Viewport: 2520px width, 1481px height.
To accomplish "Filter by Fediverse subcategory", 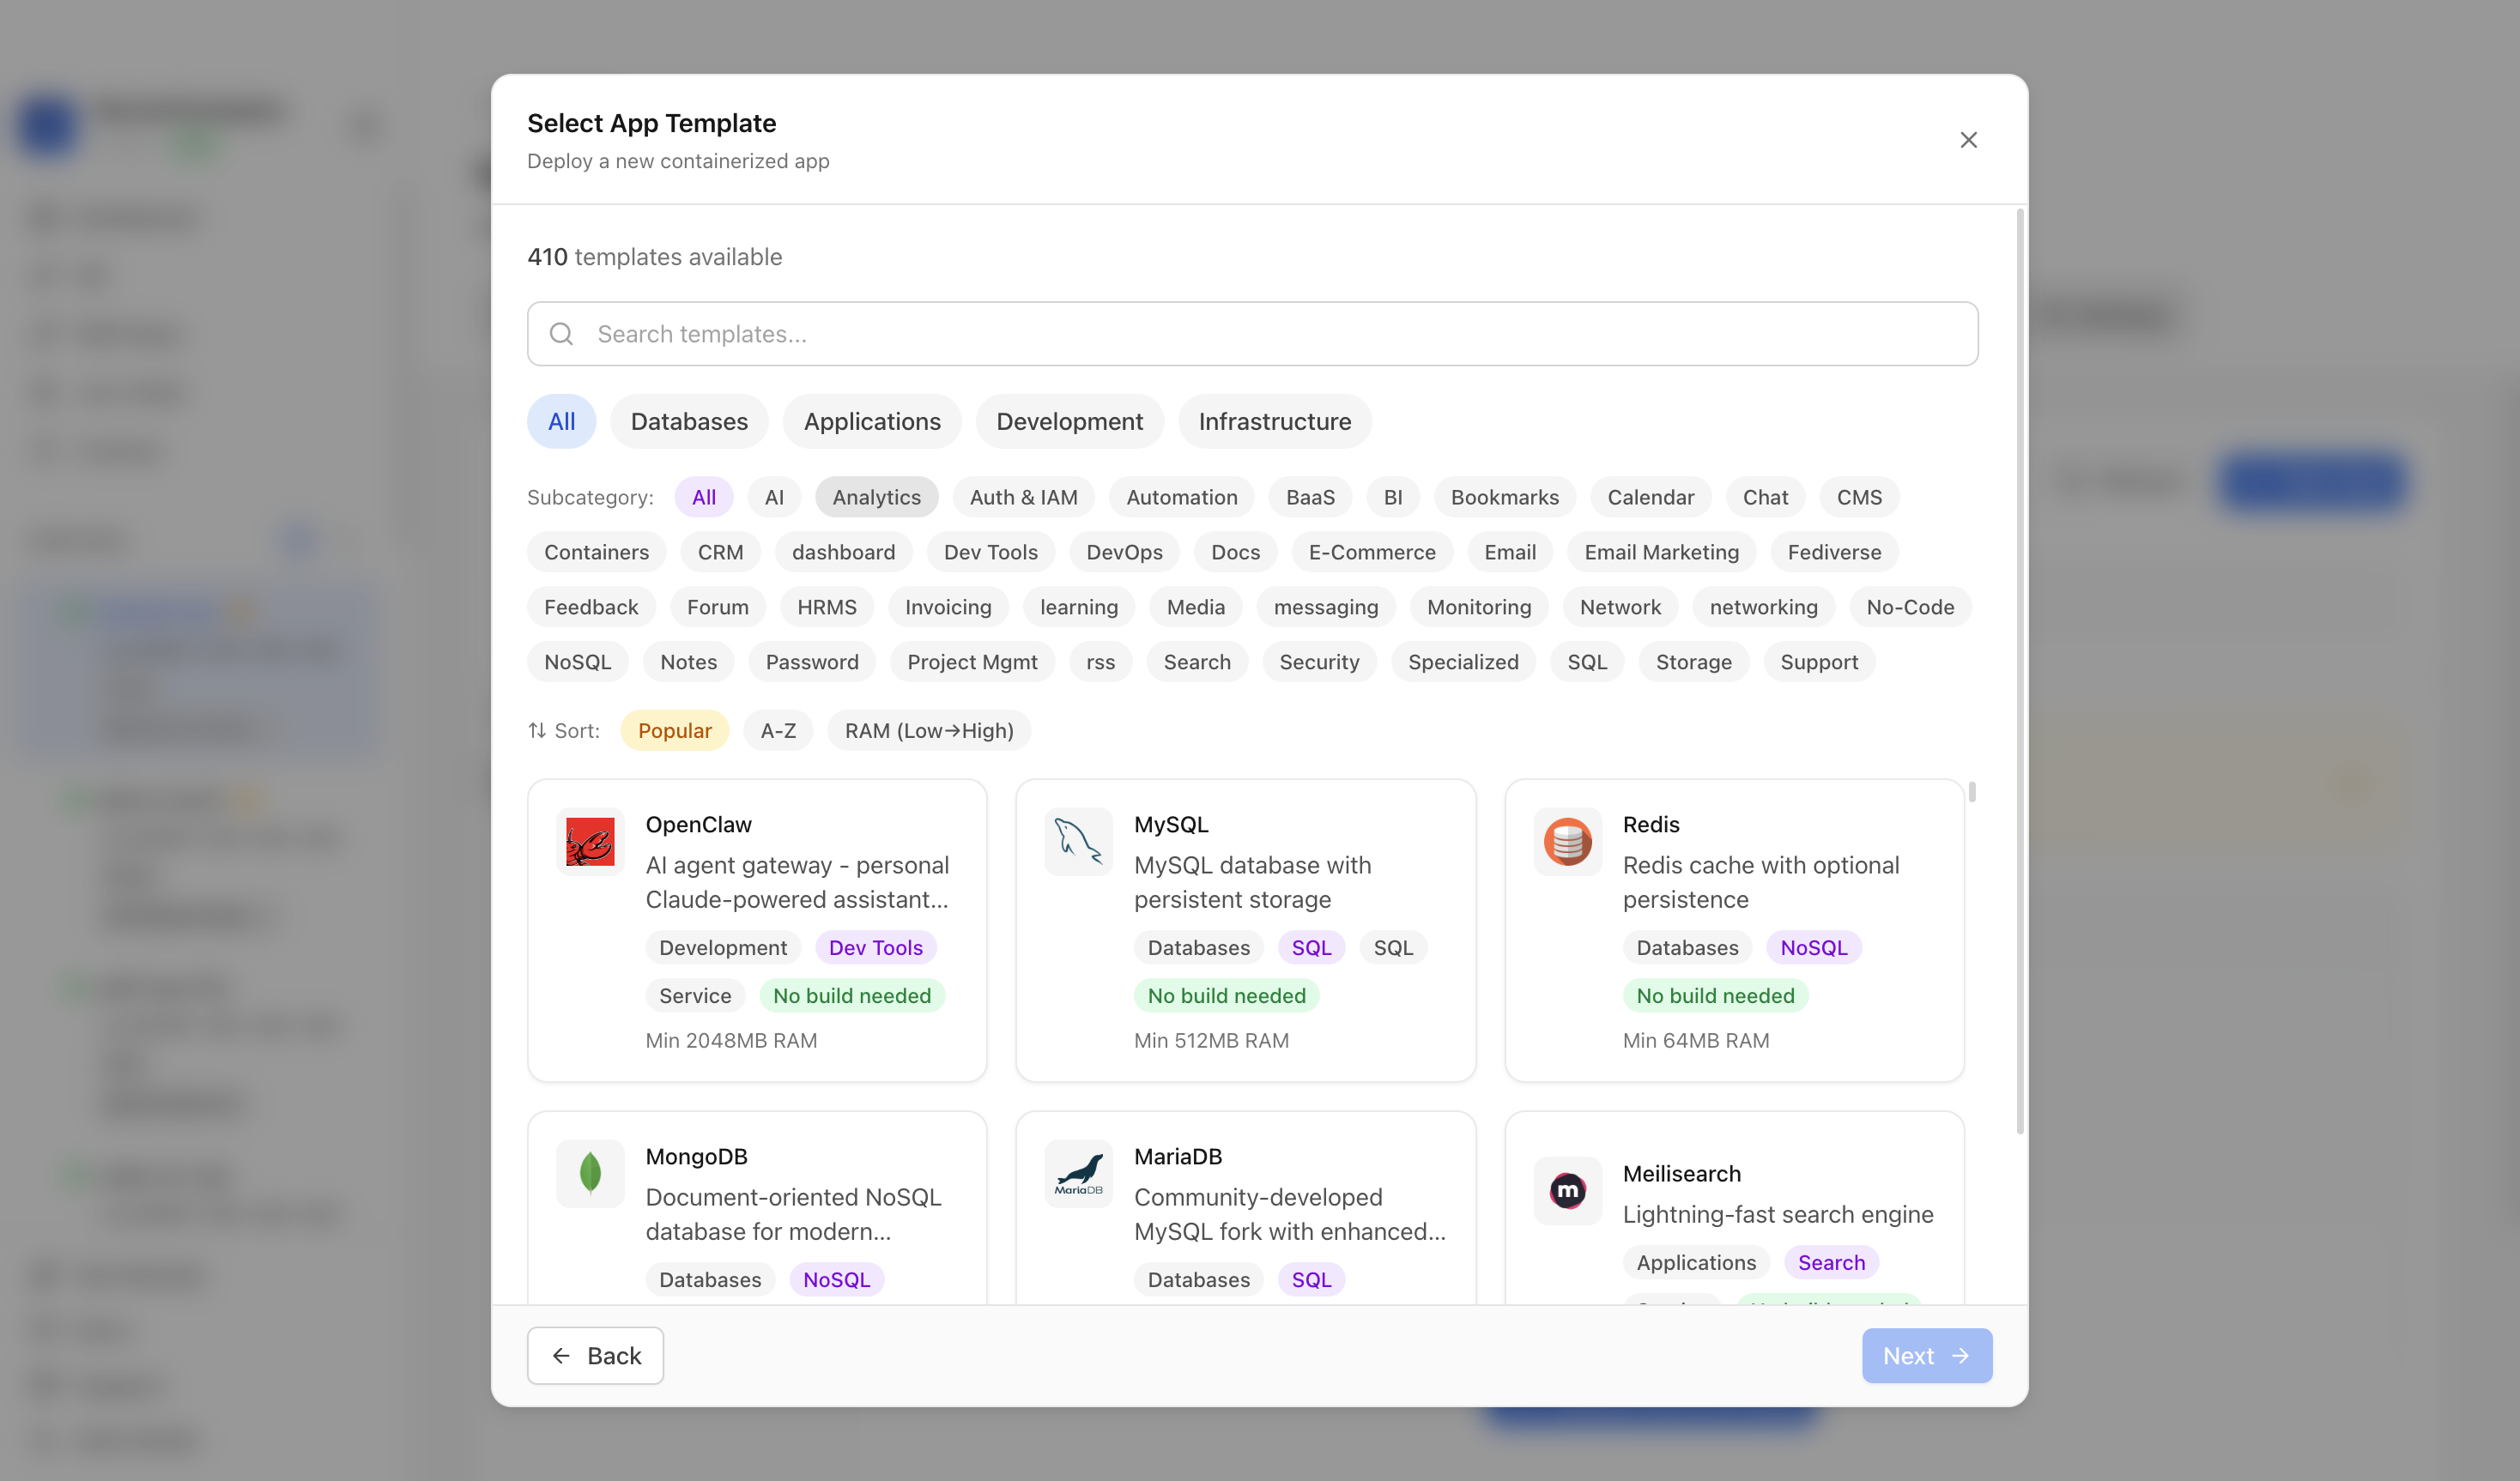I will pyautogui.click(x=1834, y=552).
